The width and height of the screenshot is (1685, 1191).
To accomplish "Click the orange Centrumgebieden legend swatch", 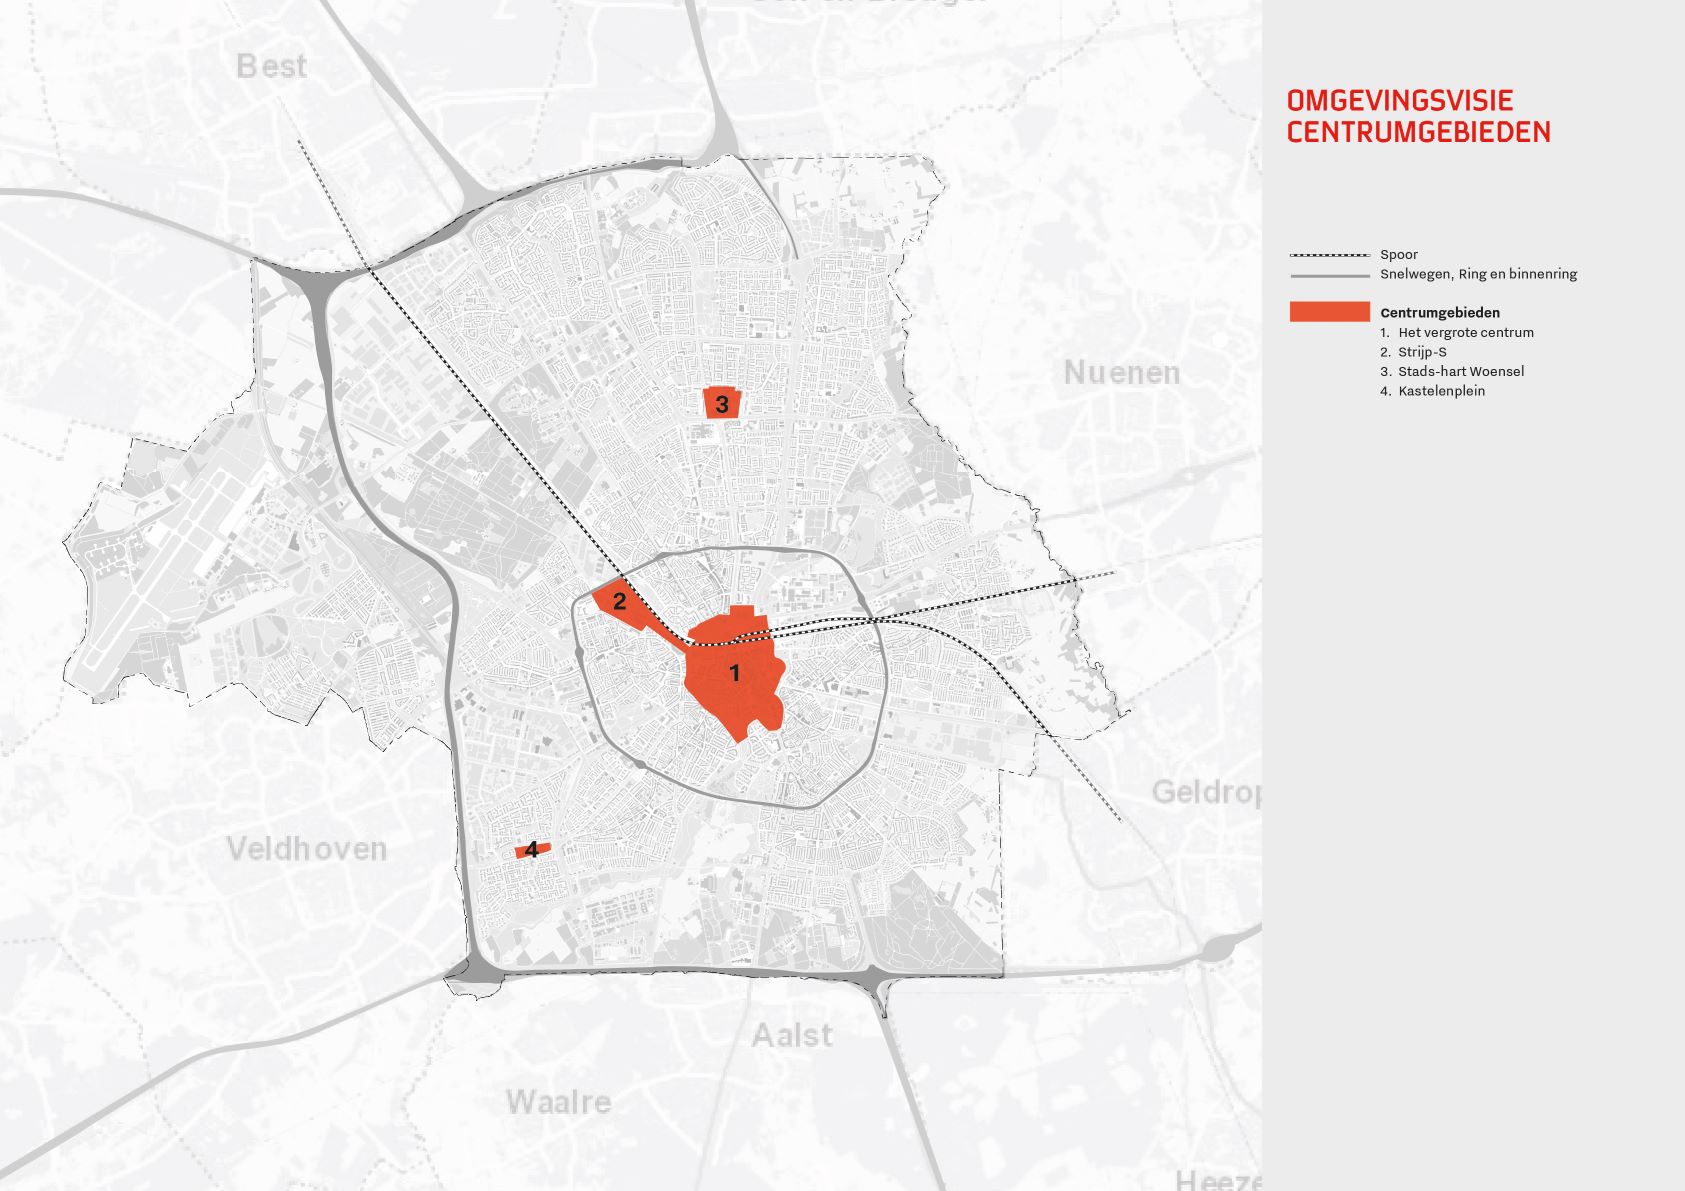I will click(x=1329, y=312).
